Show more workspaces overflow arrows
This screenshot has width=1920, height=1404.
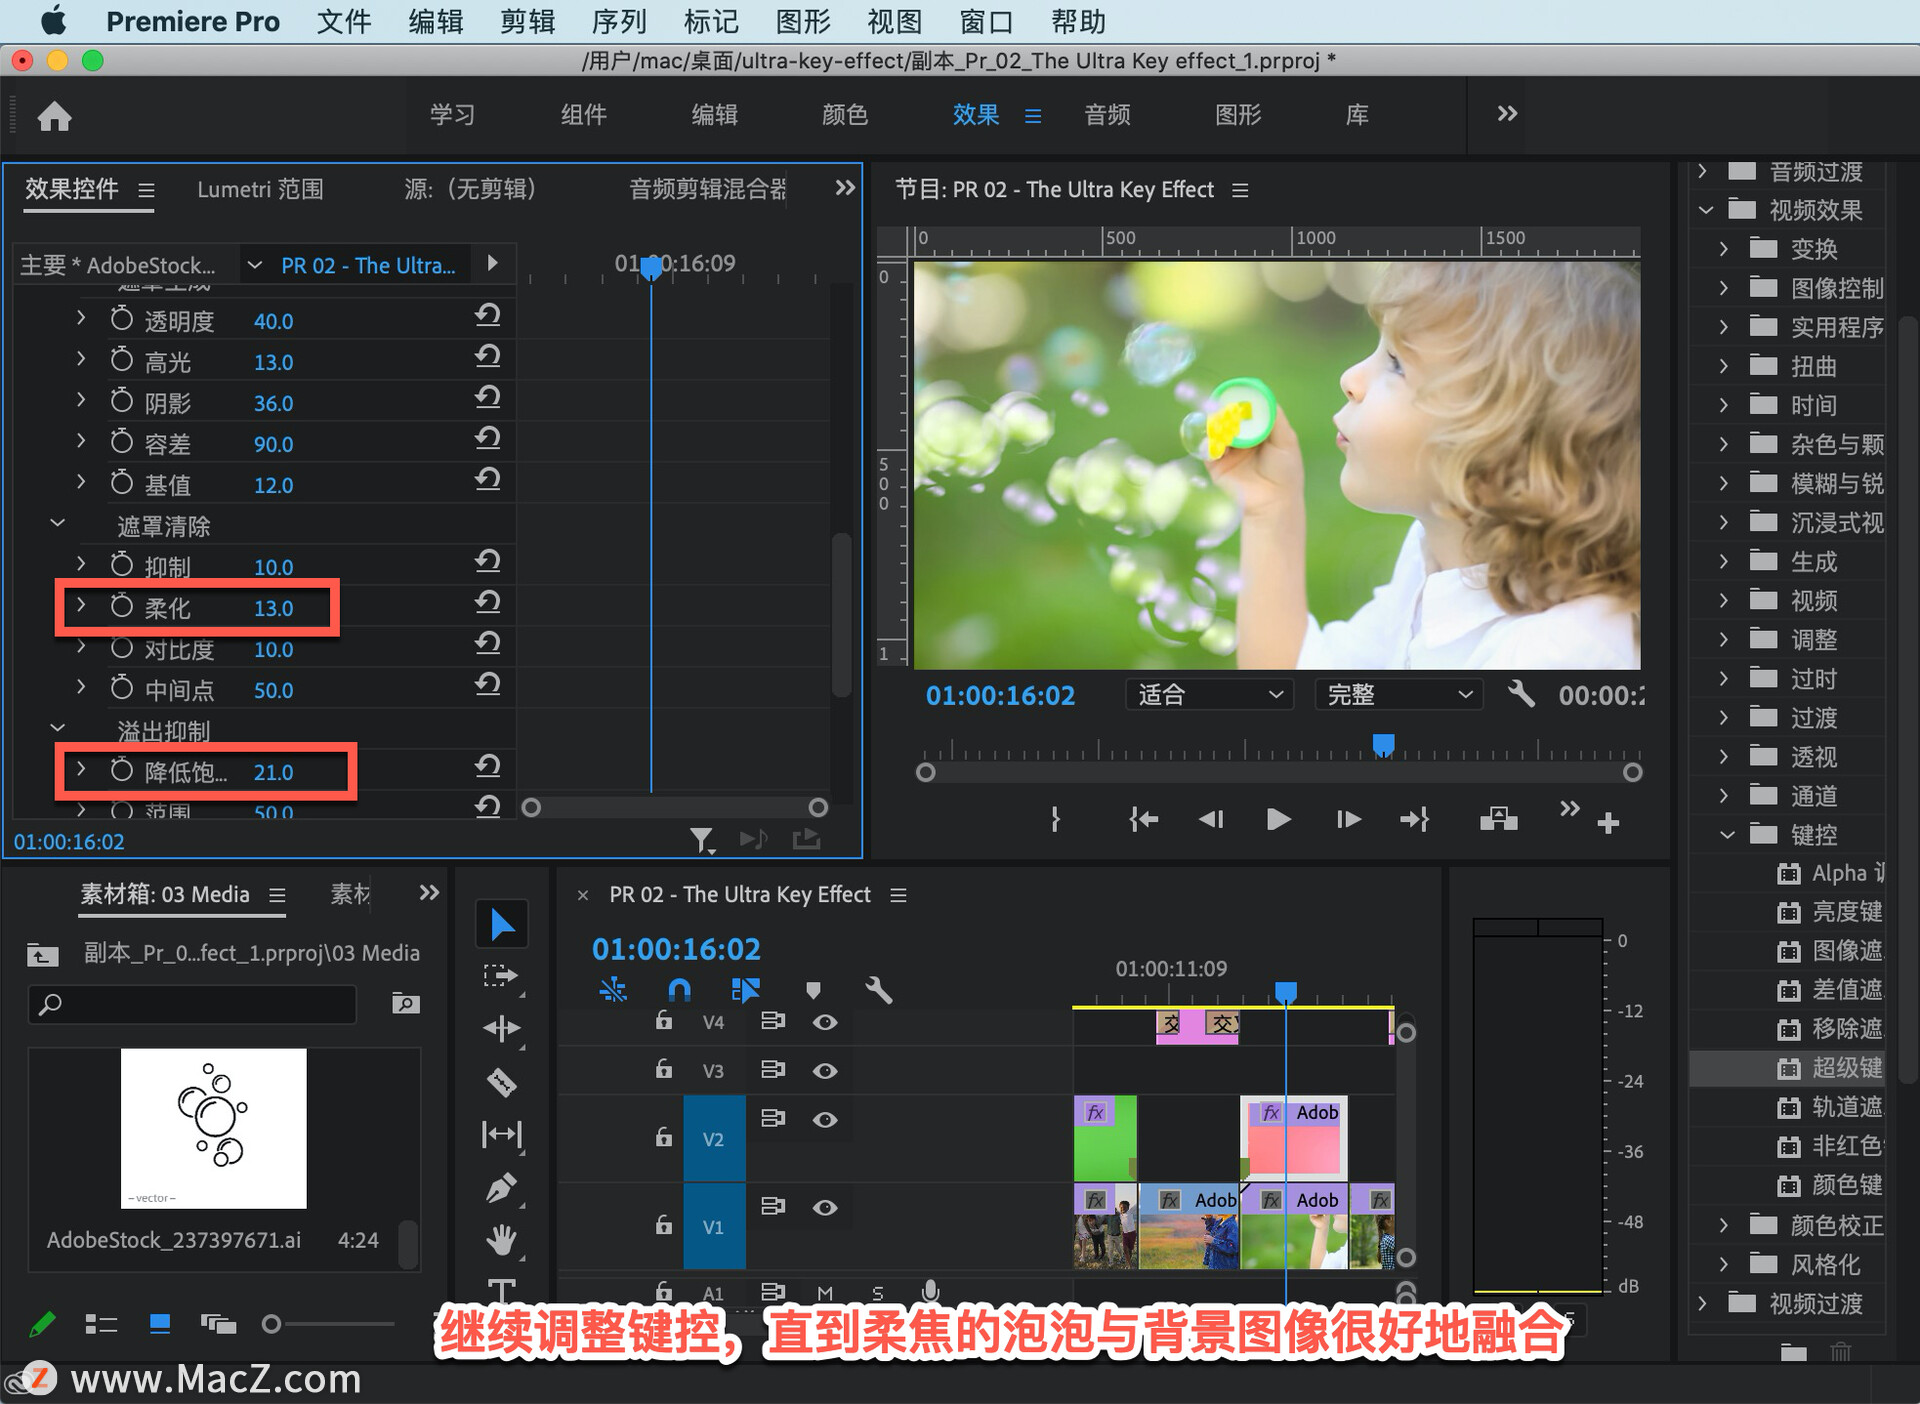1507,114
